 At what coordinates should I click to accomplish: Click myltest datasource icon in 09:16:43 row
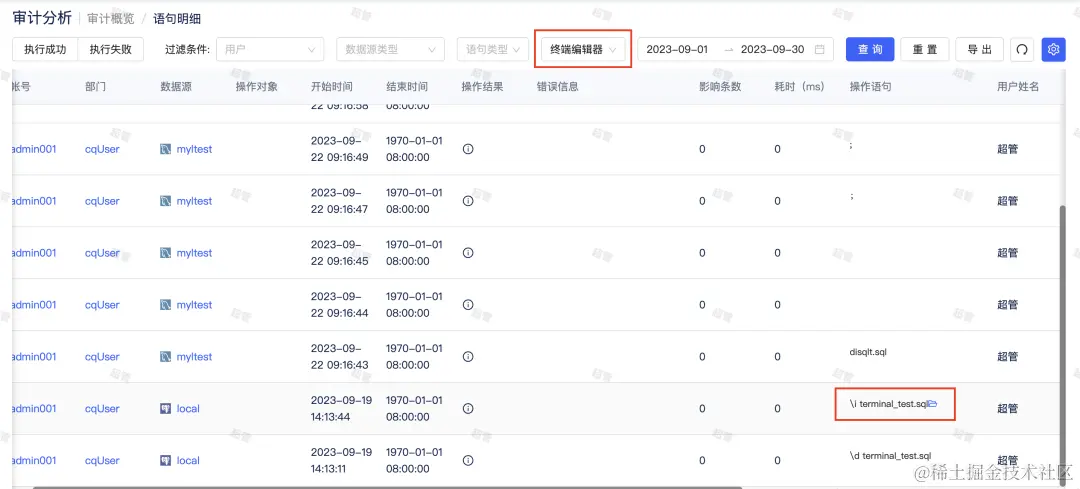click(x=165, y=357)
